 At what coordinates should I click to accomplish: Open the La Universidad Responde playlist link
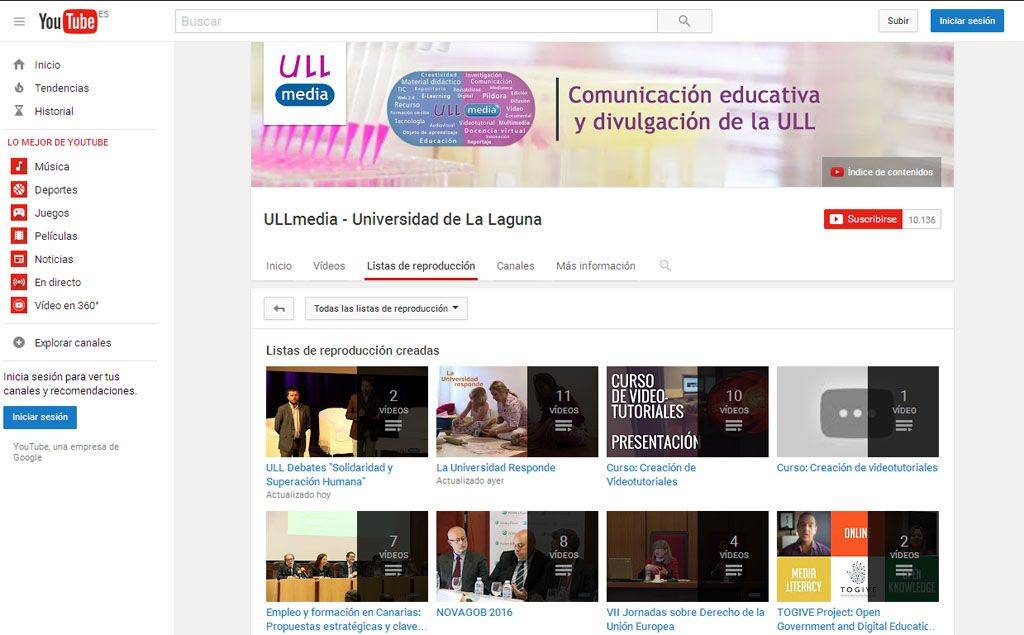point(495,468)
